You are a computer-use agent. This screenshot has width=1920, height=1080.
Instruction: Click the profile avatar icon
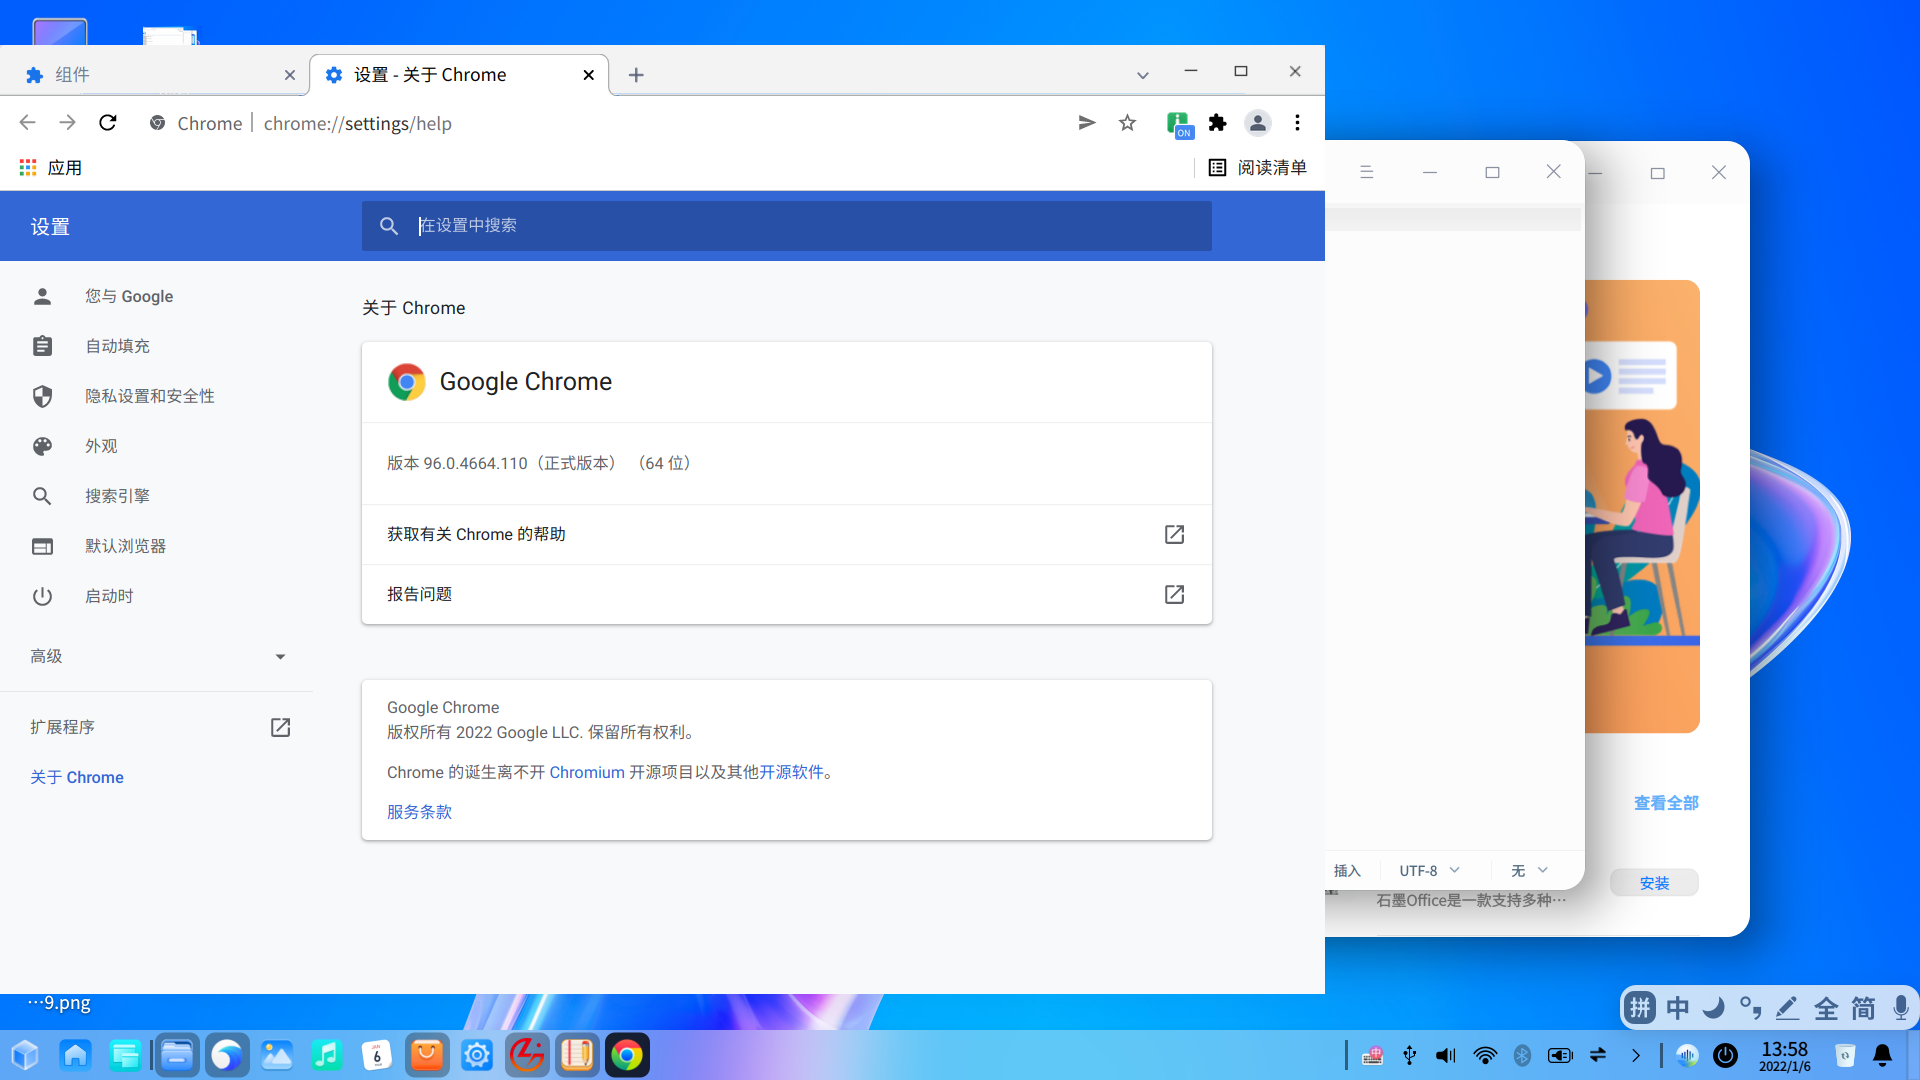tap(1257, 123)
